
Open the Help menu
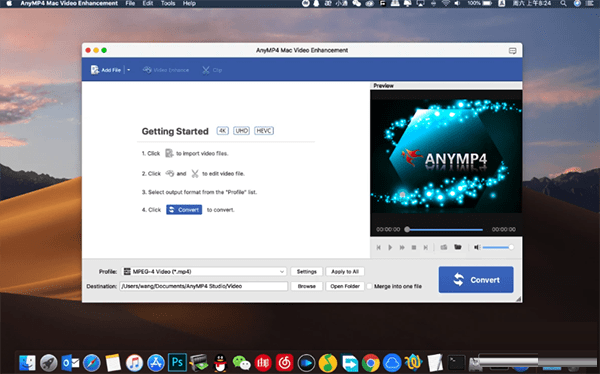point(189,3)
